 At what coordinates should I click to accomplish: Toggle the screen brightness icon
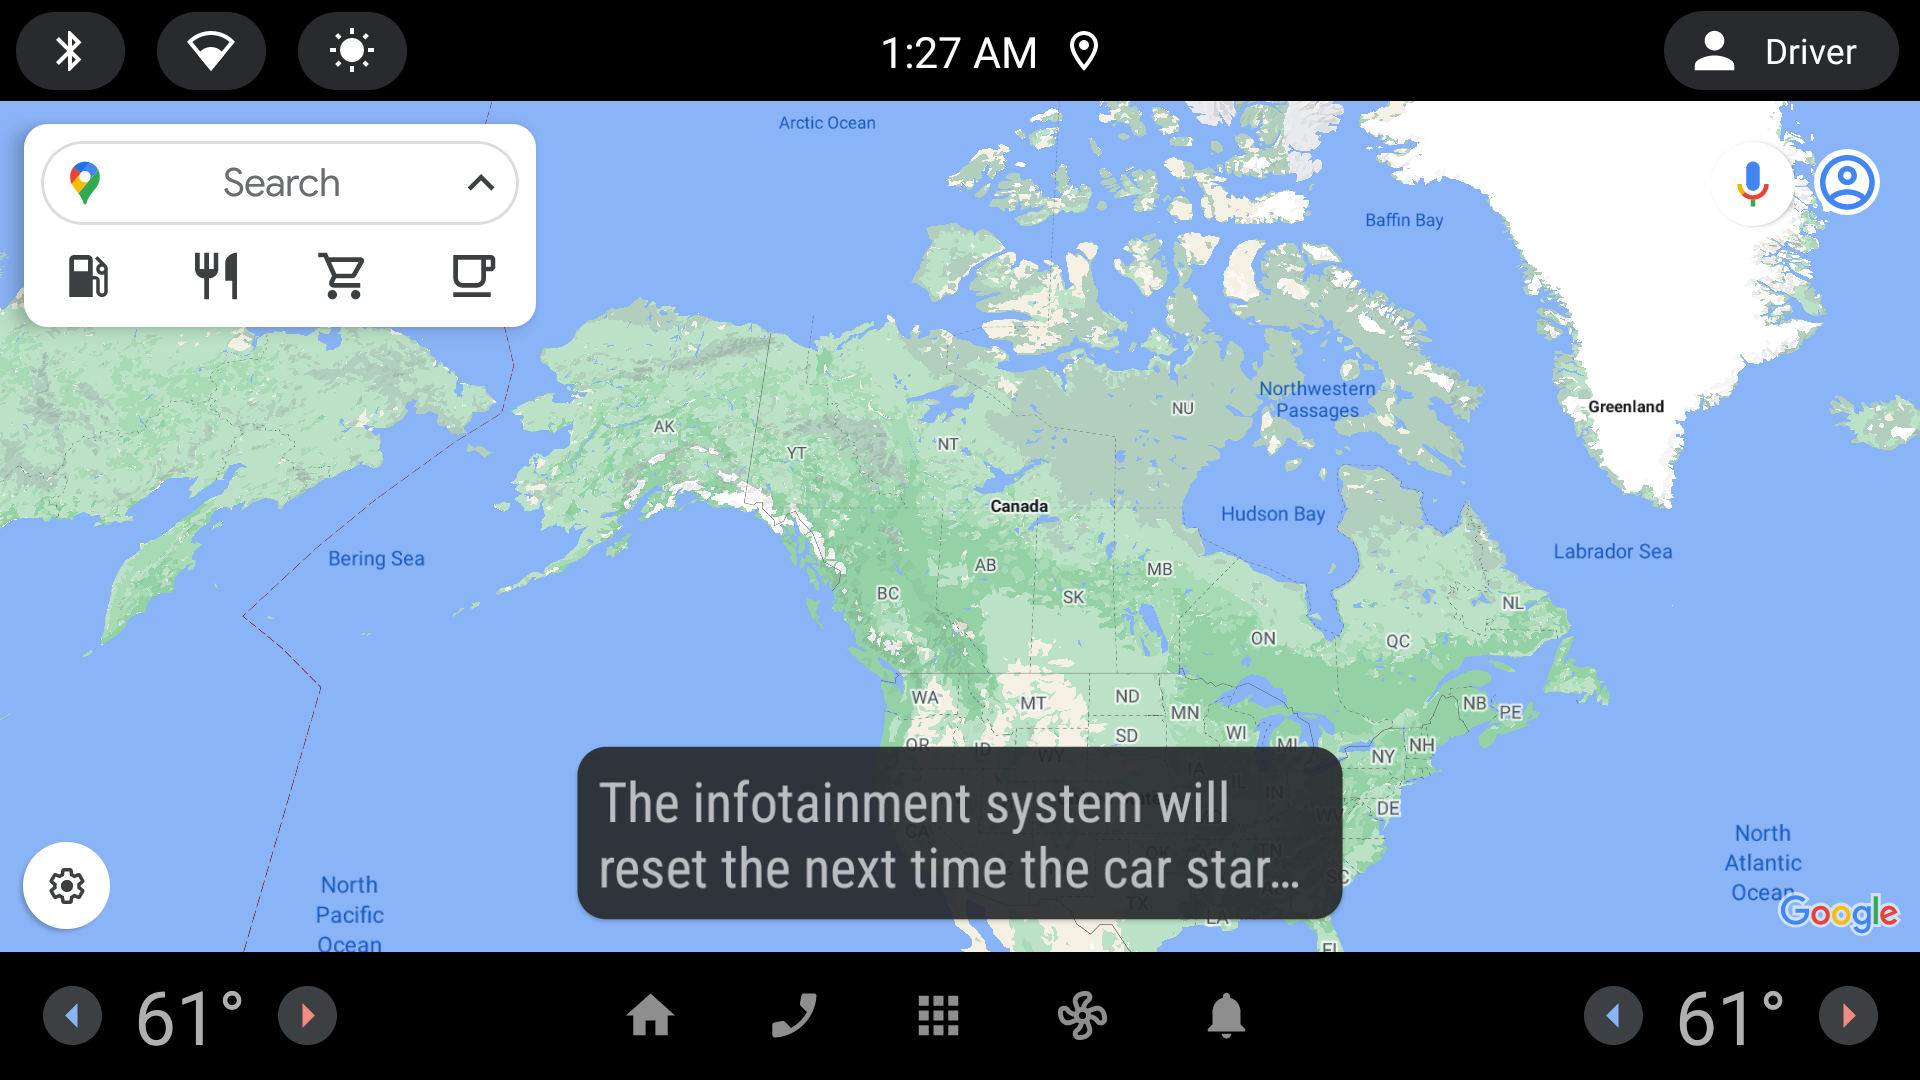coord(352,50)
